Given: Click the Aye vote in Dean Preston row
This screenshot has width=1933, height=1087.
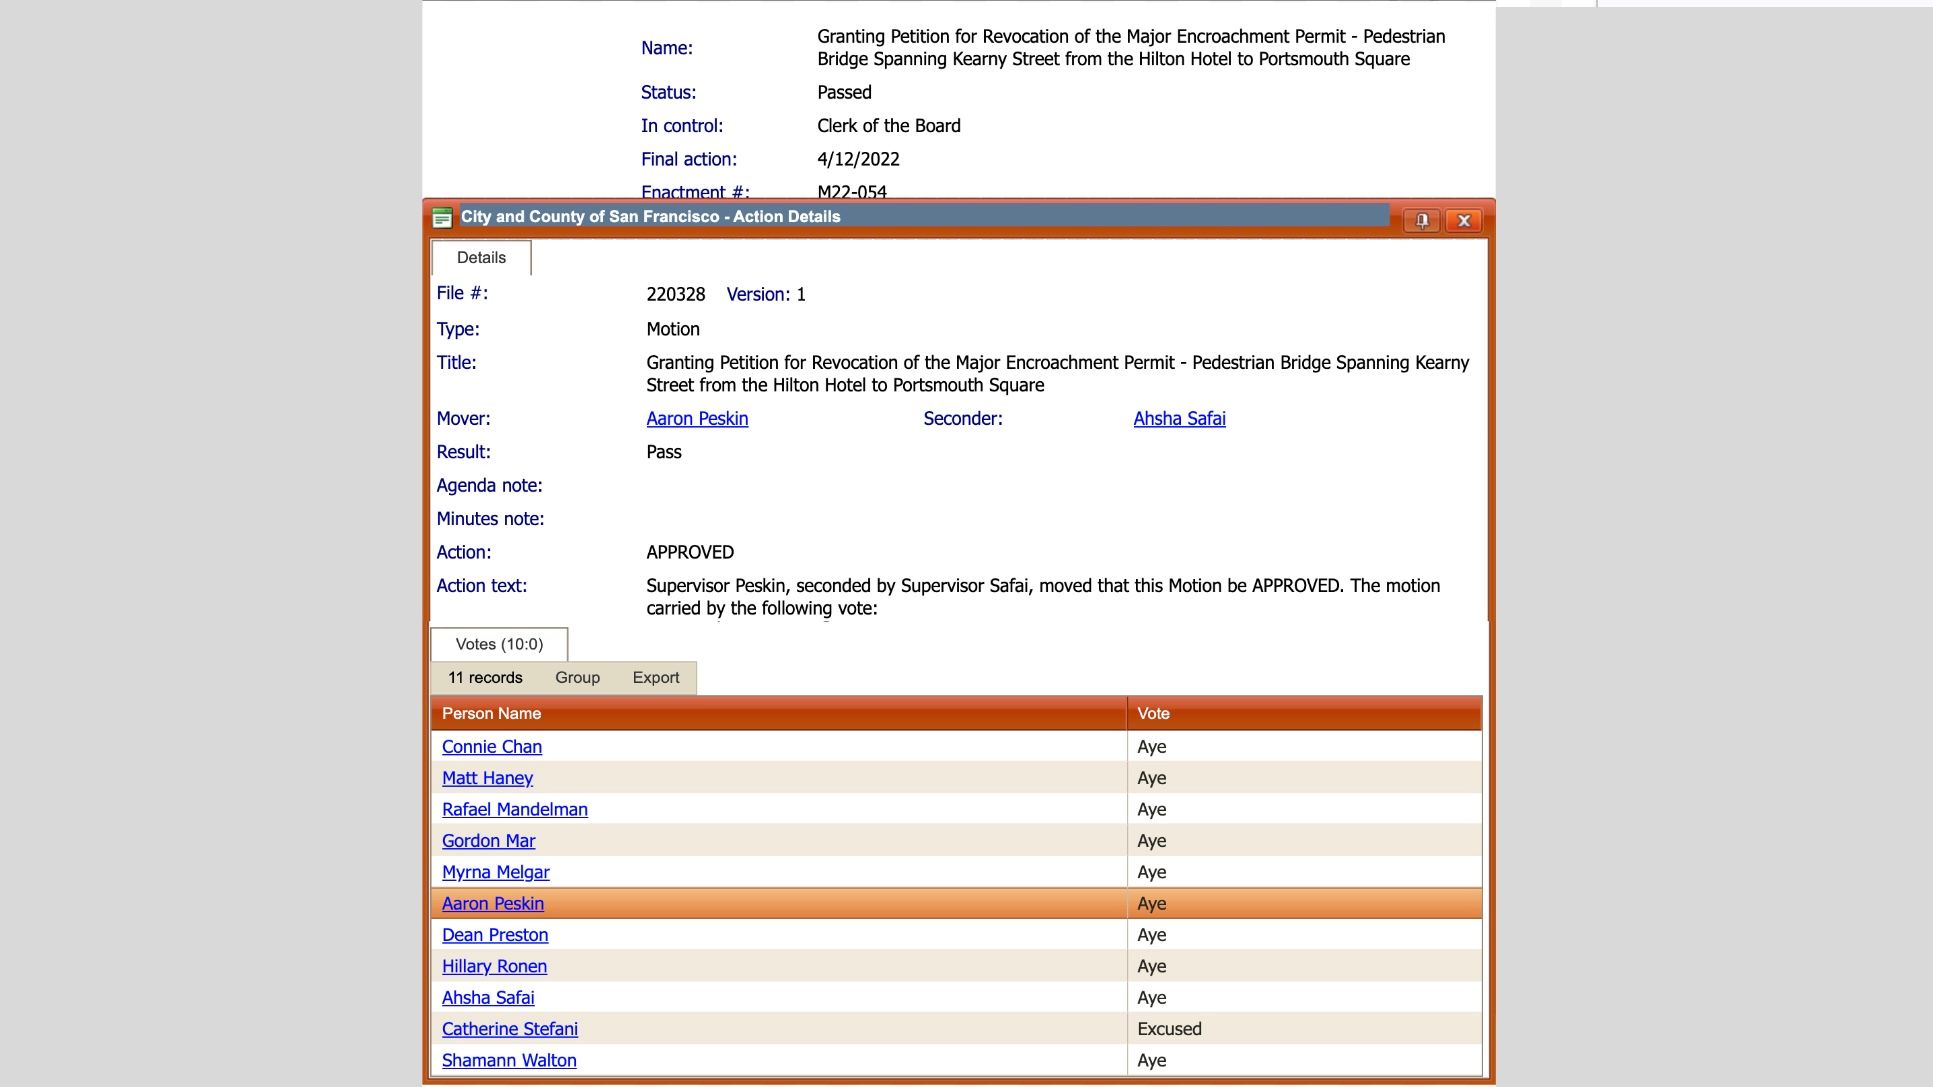Looking at the screenshot, I should [1151, 935].
